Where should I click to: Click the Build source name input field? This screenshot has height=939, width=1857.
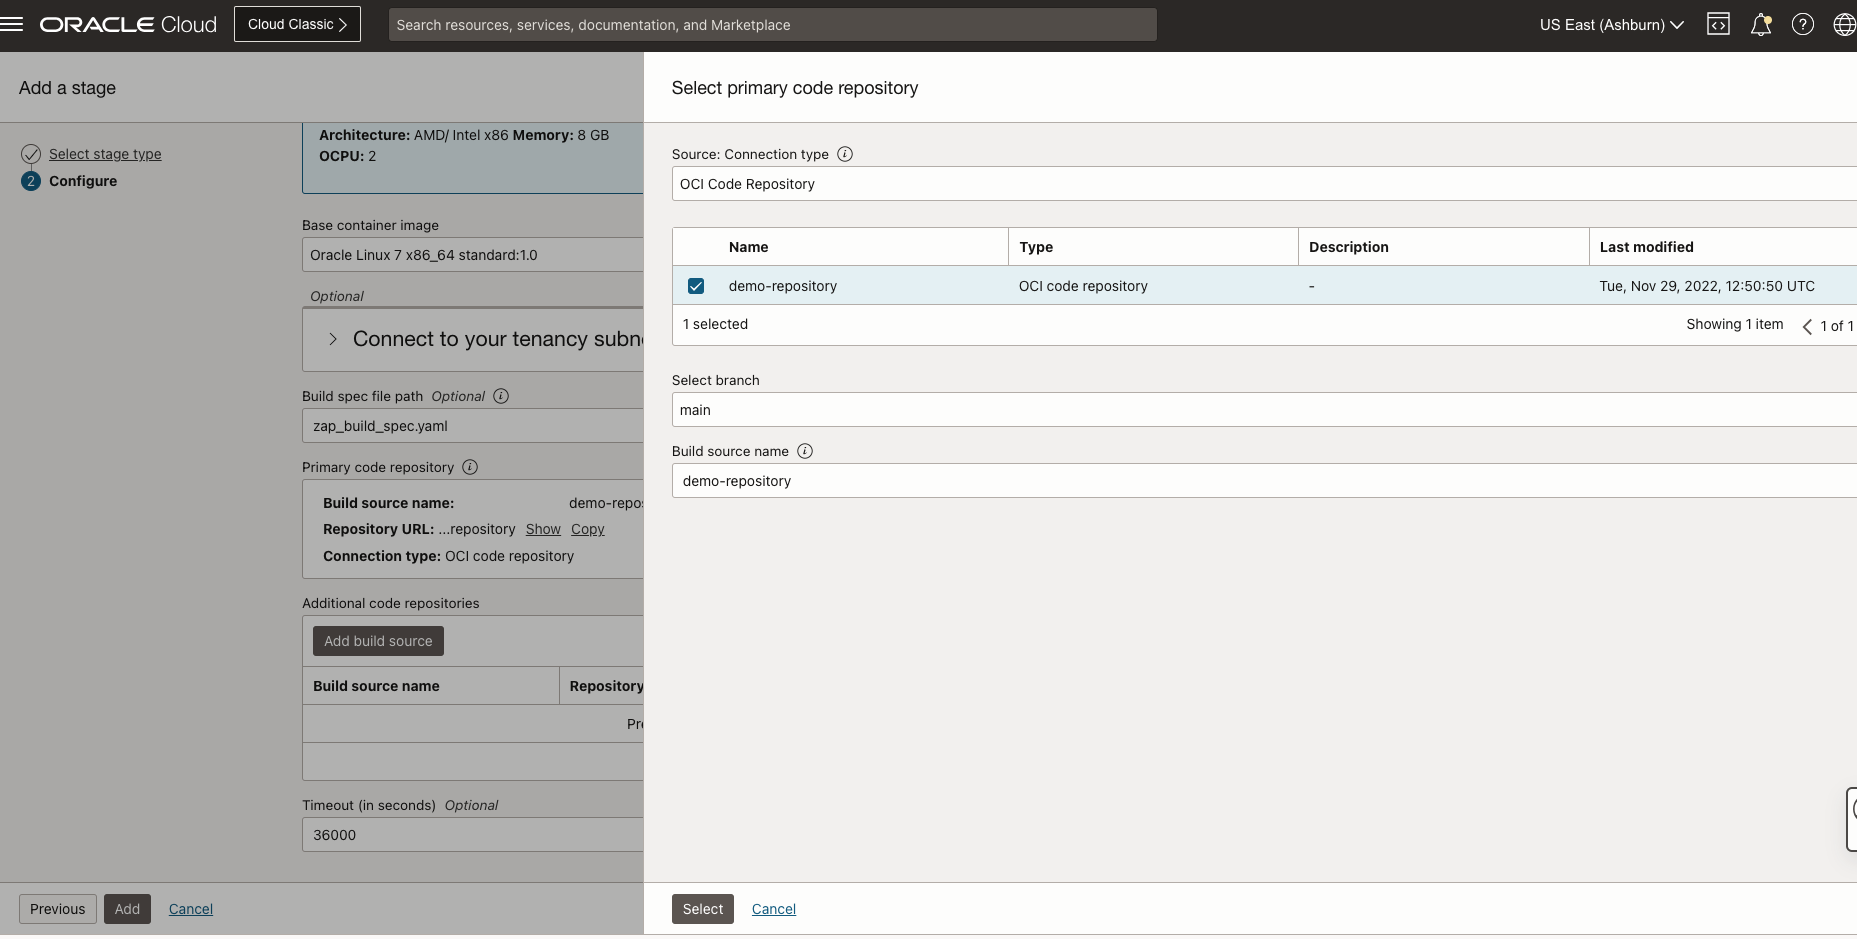tap(1262, 481)
